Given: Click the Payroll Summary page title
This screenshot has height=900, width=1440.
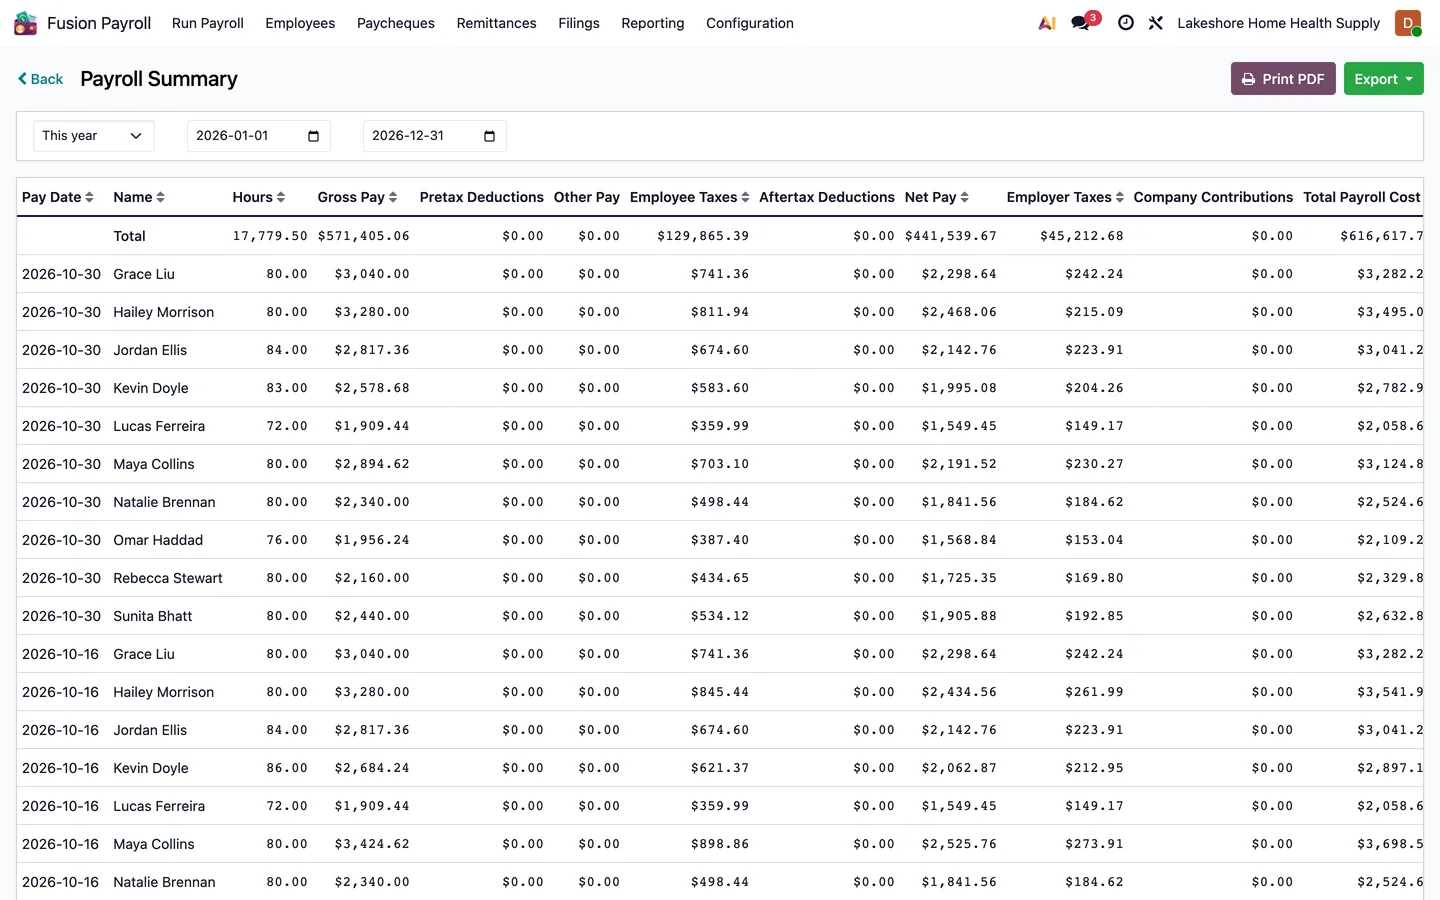Looking at the screenshot, I should (x=159, y=79).
